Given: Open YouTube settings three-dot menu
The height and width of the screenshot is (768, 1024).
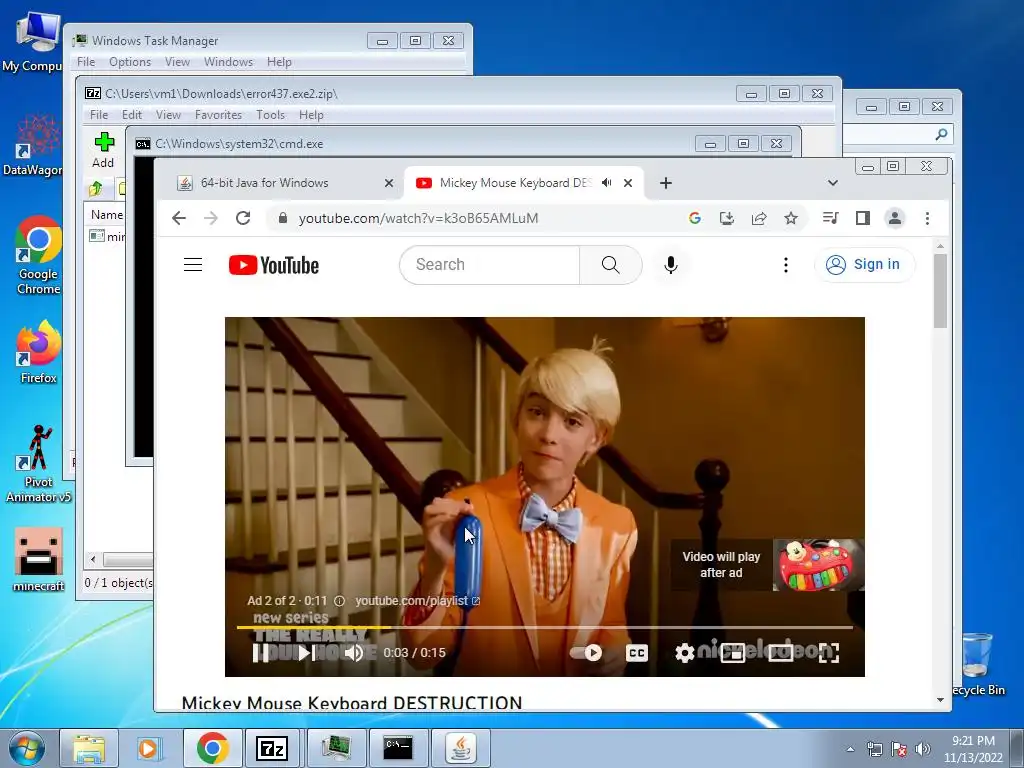Looking at the screenshot, I should pyautogui.click(x=786, y=264).
